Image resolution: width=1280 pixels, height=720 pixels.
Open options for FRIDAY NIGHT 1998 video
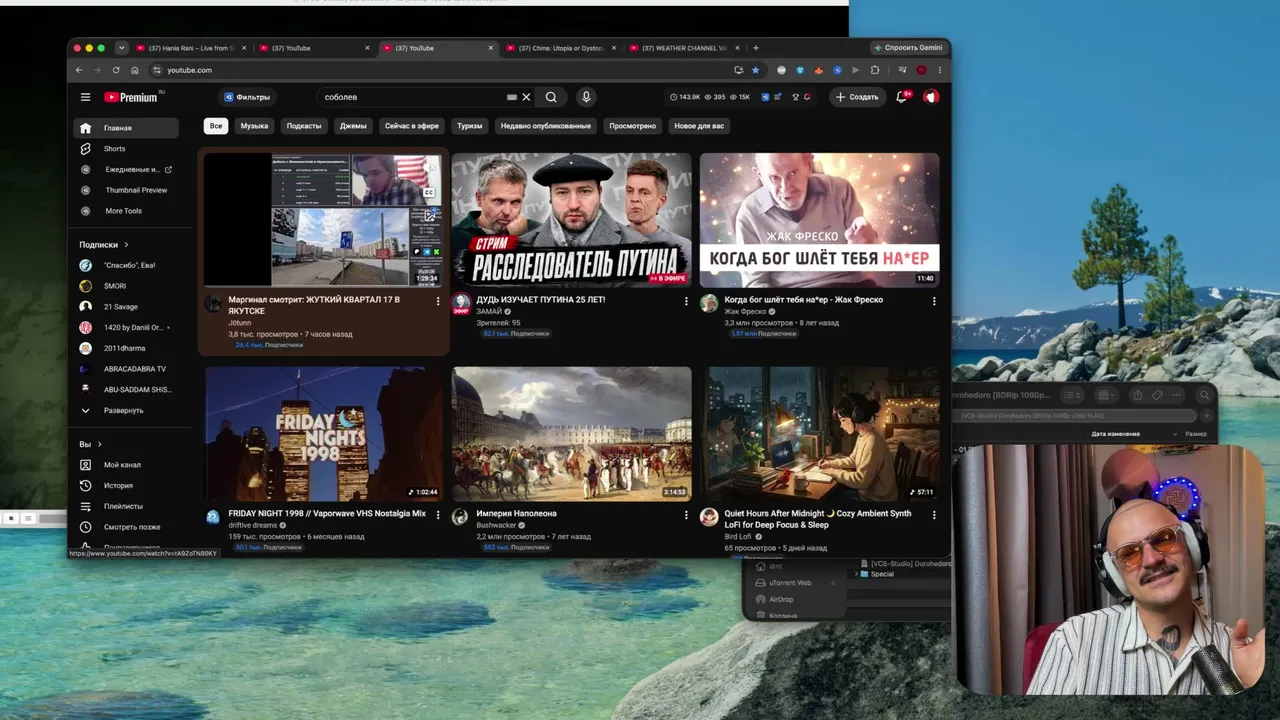coord(437,515)
